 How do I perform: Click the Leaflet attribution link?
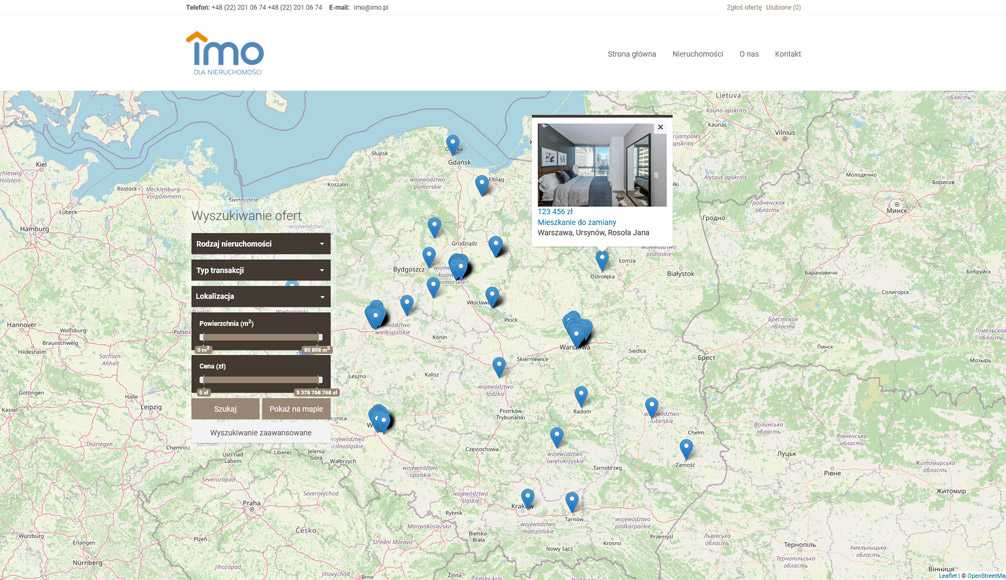pos(948,576)
